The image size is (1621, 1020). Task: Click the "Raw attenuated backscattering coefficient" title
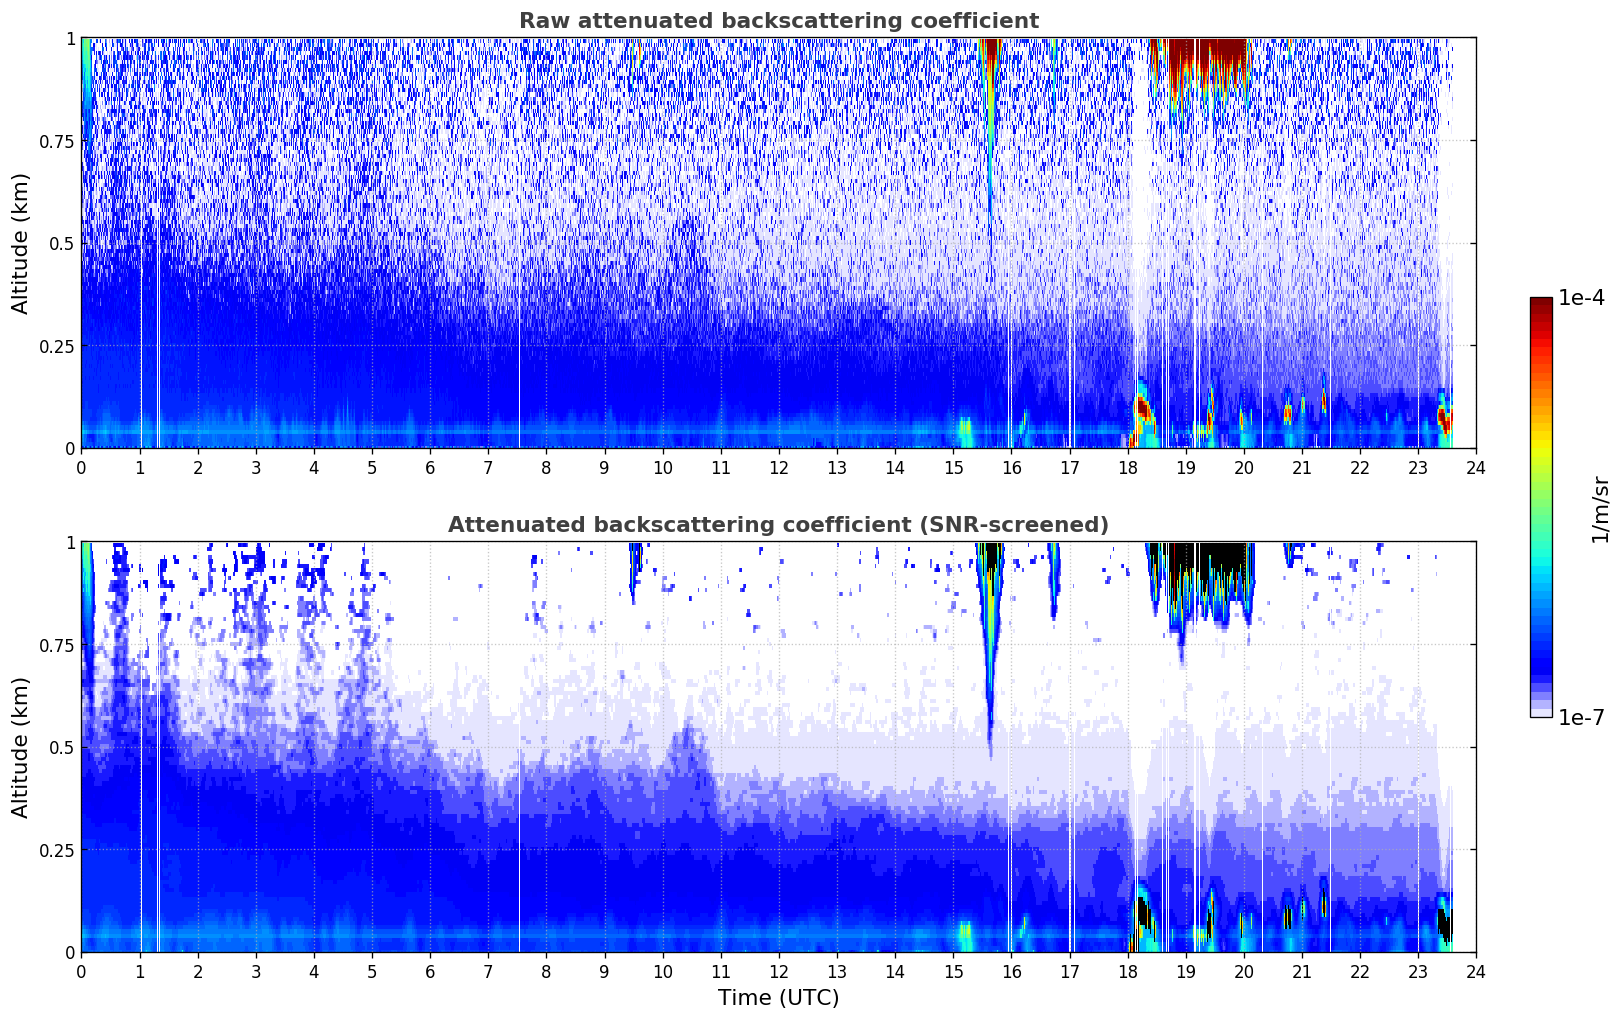778,21
